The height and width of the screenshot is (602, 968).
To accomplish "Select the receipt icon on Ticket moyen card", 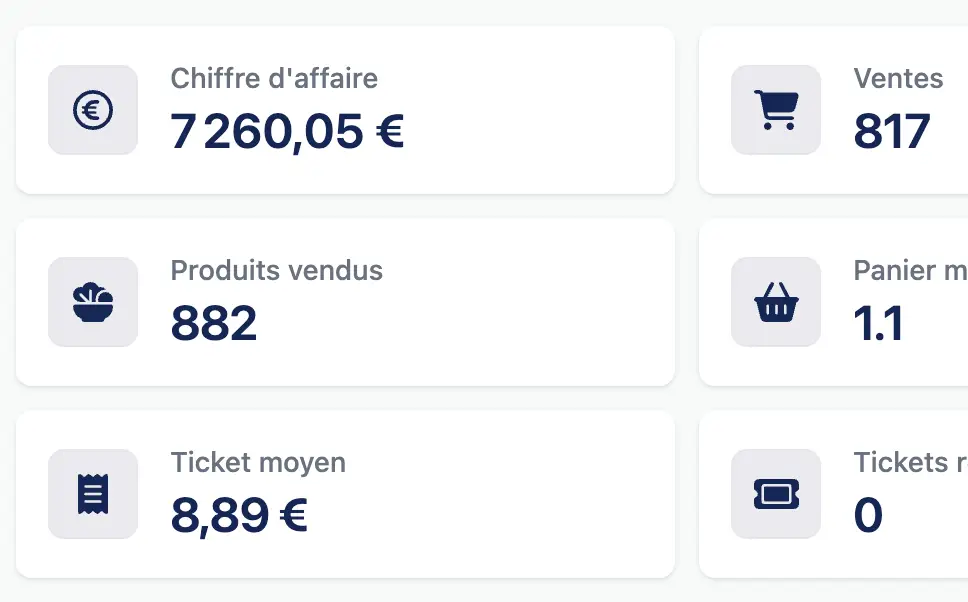I will (92, 494).
